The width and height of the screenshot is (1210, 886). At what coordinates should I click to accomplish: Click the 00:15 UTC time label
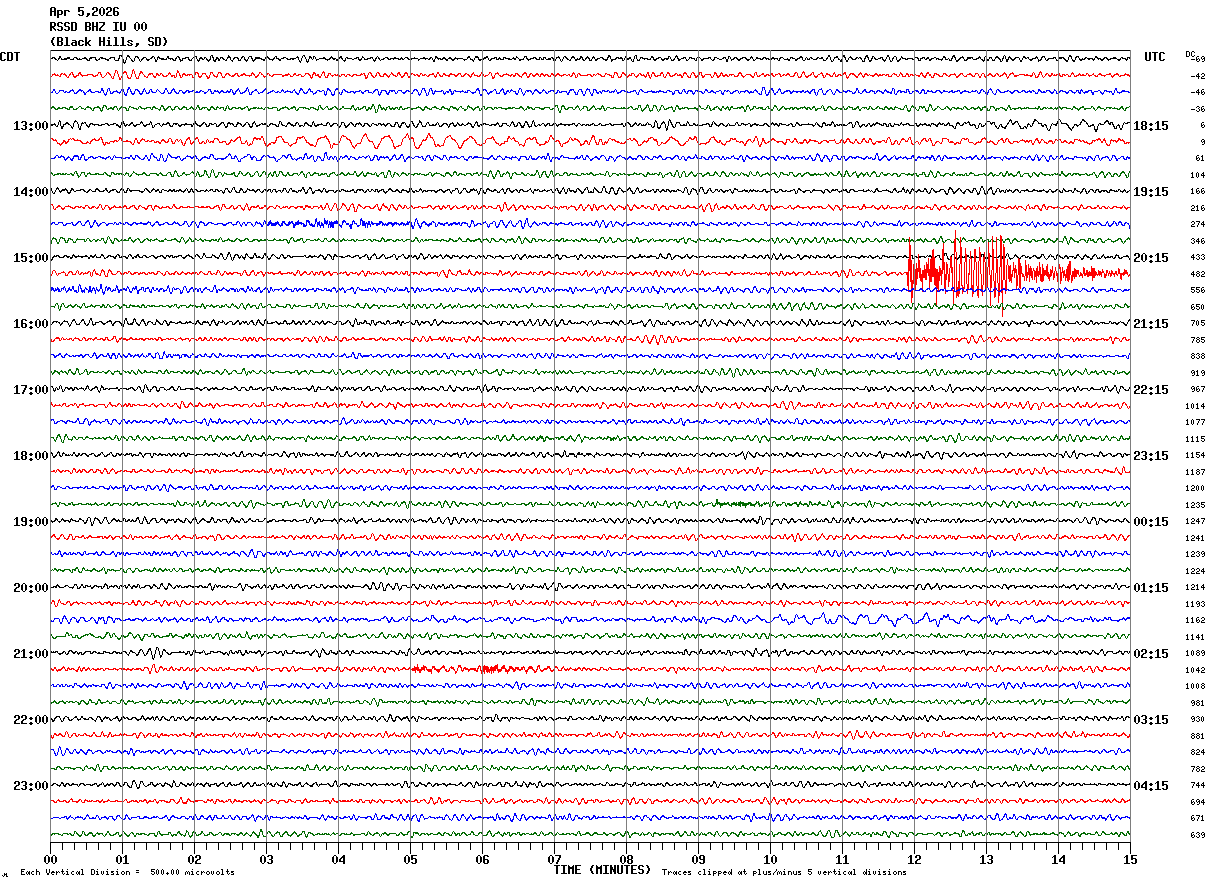(x=1151, y=522)
